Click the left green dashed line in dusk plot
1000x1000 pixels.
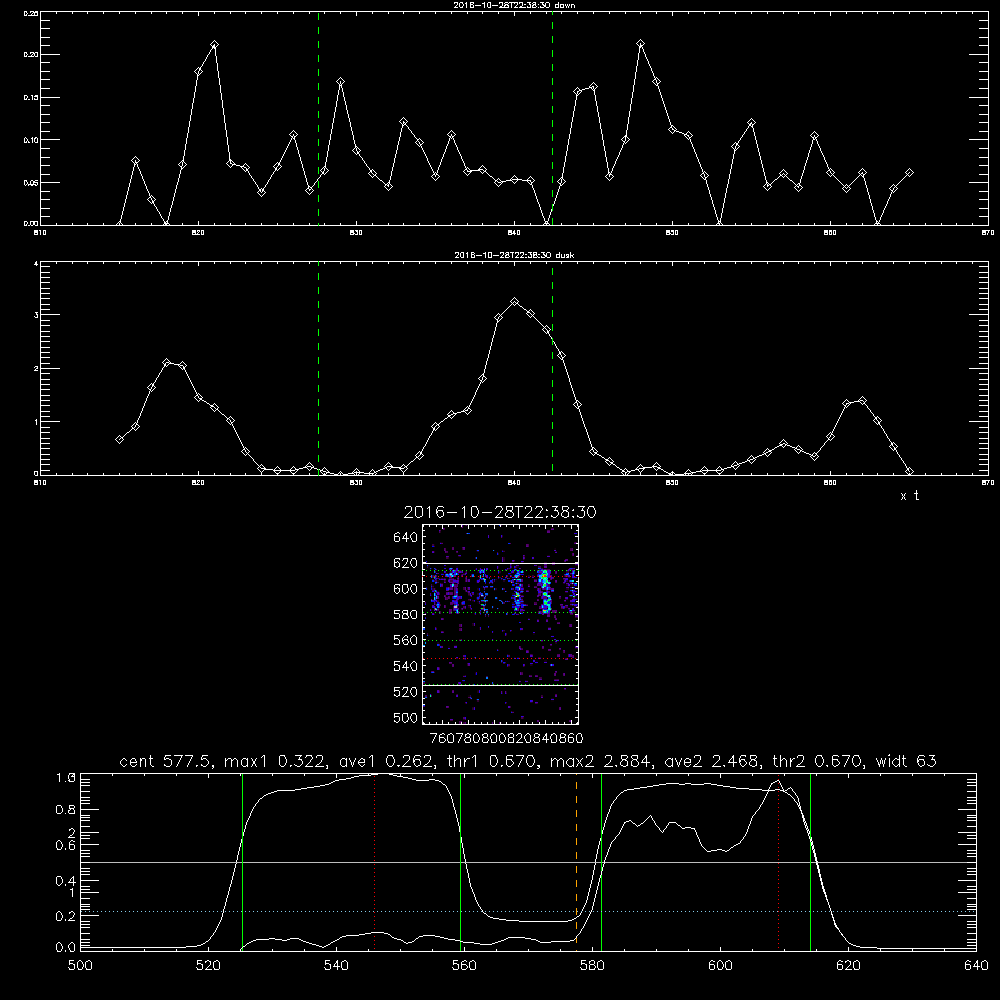pos(318,368)
